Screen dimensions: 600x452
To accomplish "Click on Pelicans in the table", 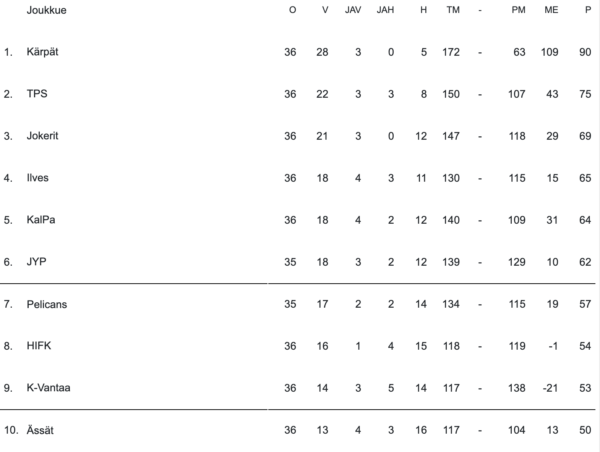I will [46, 303].
